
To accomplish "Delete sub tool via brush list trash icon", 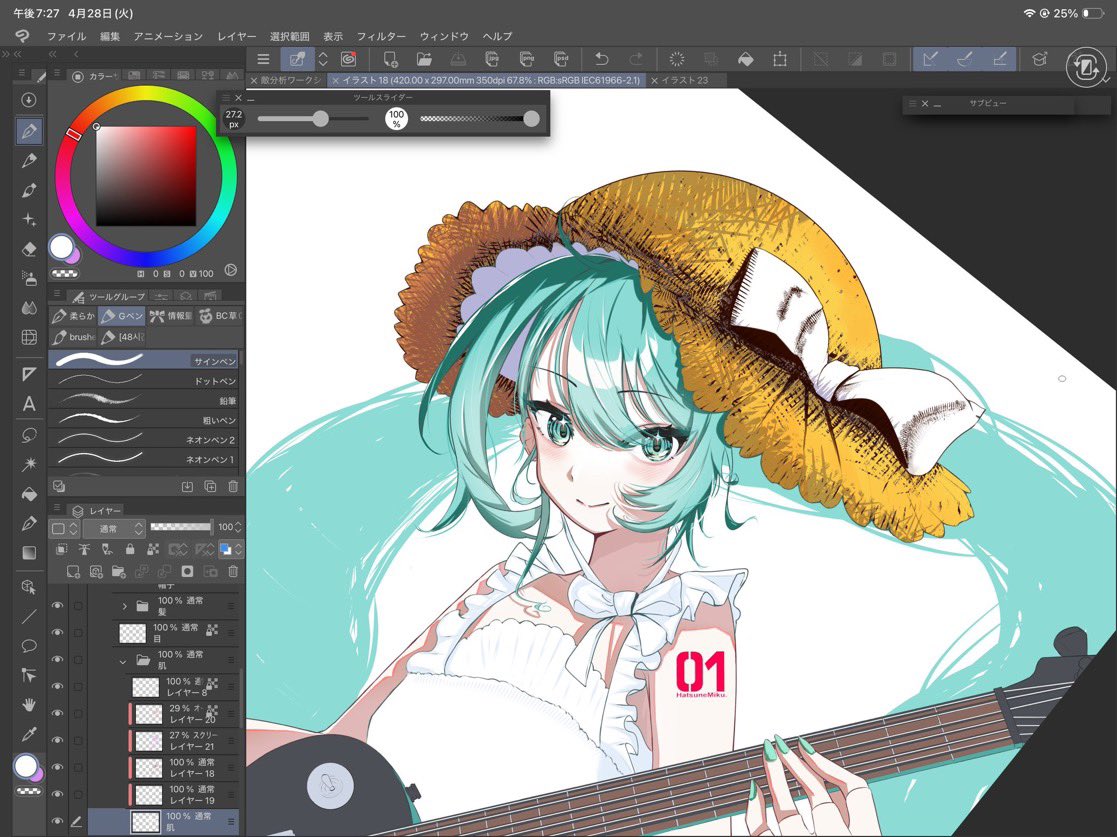I will [233, 487].
